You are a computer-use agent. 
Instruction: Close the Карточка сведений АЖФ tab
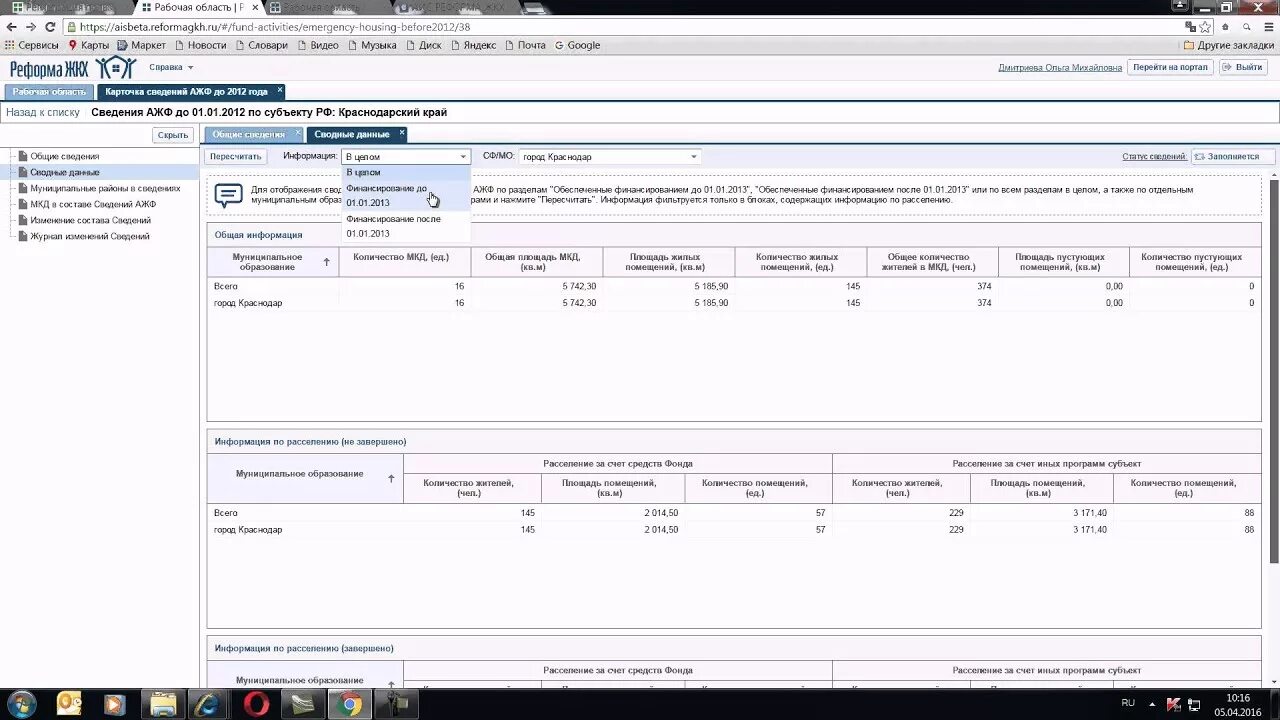pos(280,90)
